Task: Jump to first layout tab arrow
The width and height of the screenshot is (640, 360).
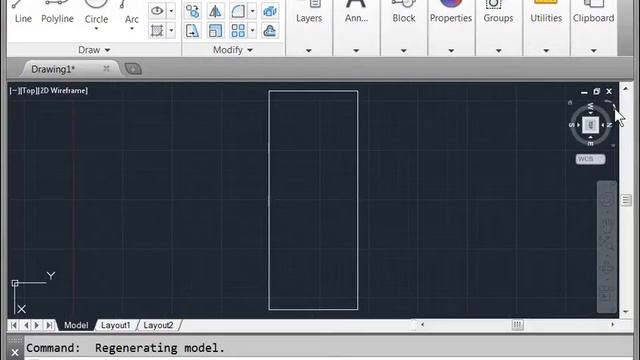Action: tap(14, 325)
